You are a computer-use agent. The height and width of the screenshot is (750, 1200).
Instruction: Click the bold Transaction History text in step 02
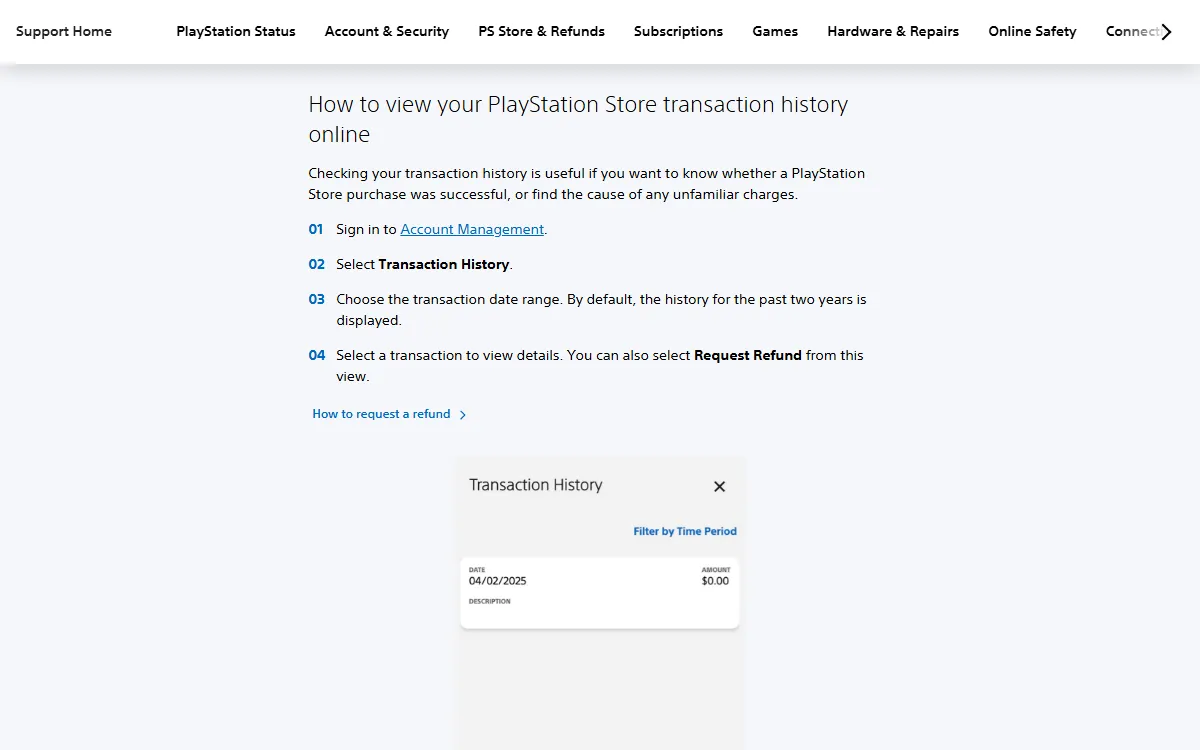[x=444, y=264]
